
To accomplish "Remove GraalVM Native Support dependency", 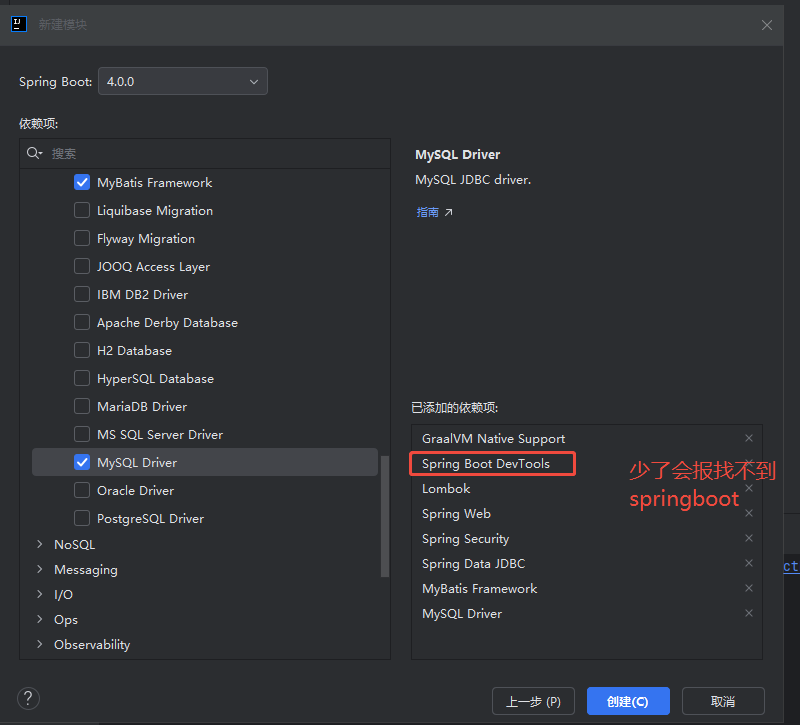I will coord(748,438).
